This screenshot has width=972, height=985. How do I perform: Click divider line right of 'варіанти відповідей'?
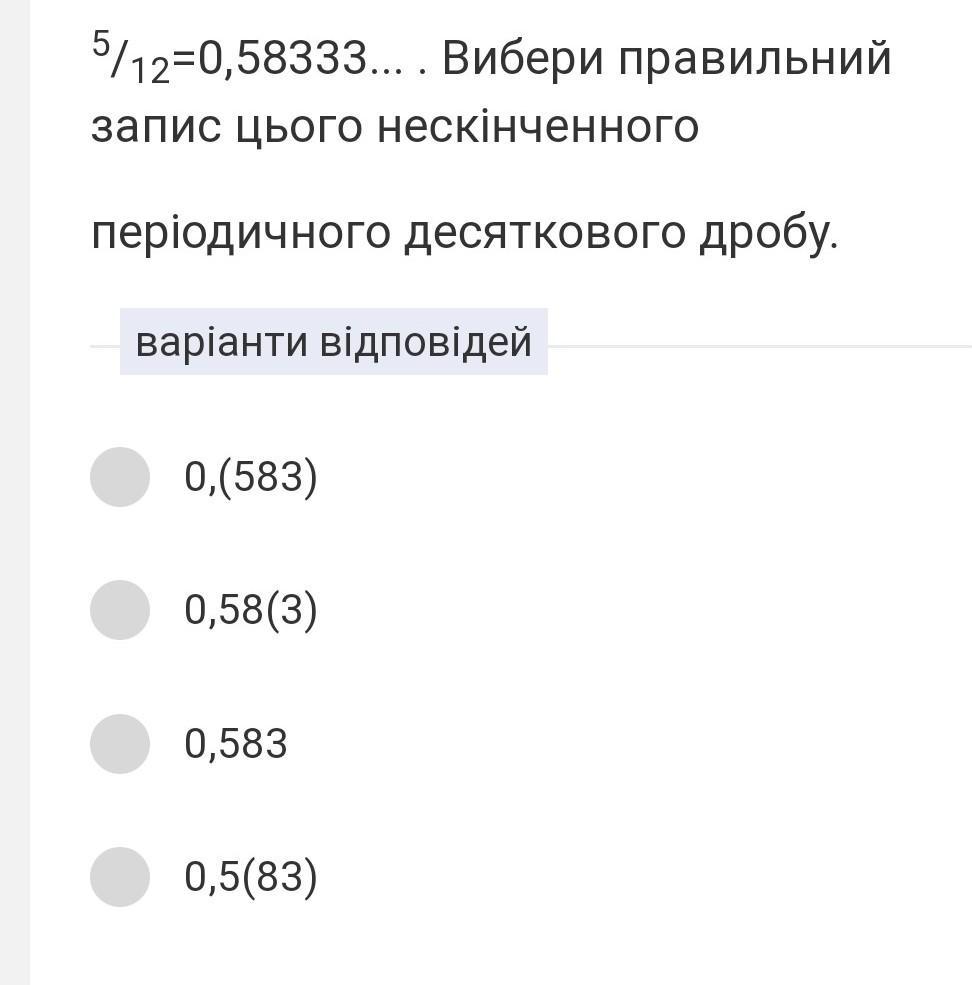tap(760, 346)
